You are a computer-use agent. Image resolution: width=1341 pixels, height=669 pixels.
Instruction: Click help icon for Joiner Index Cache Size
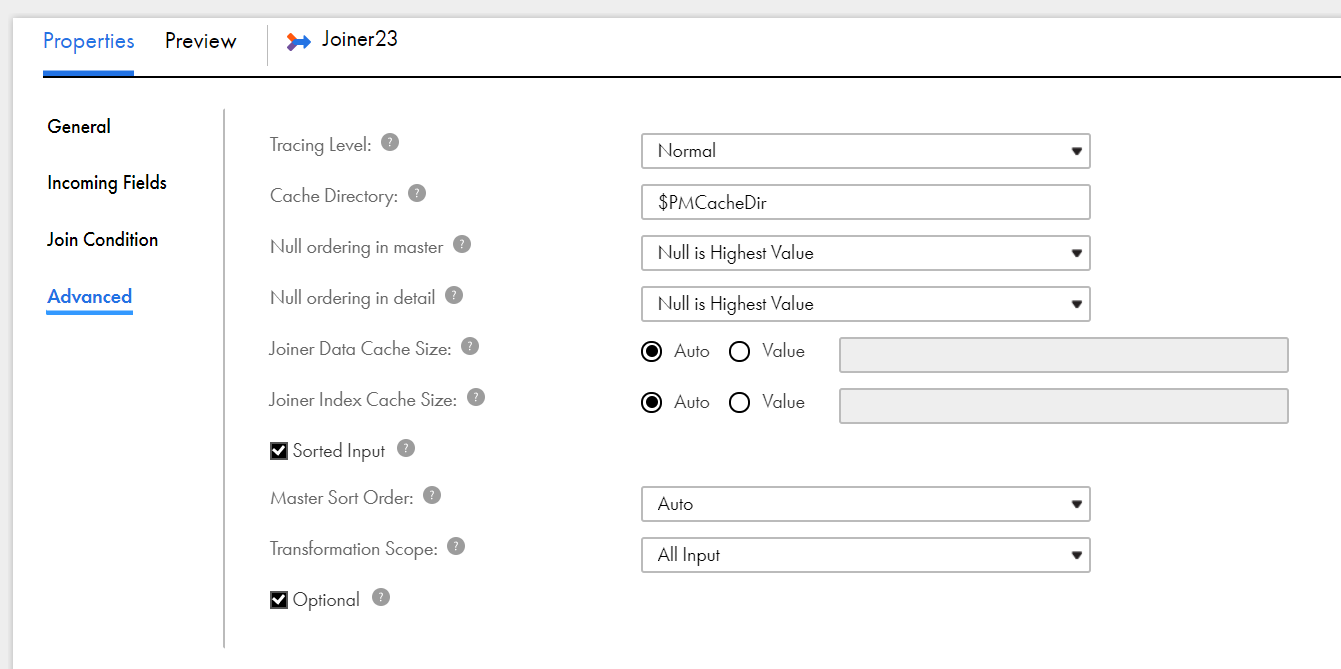(x=476, y=398)
